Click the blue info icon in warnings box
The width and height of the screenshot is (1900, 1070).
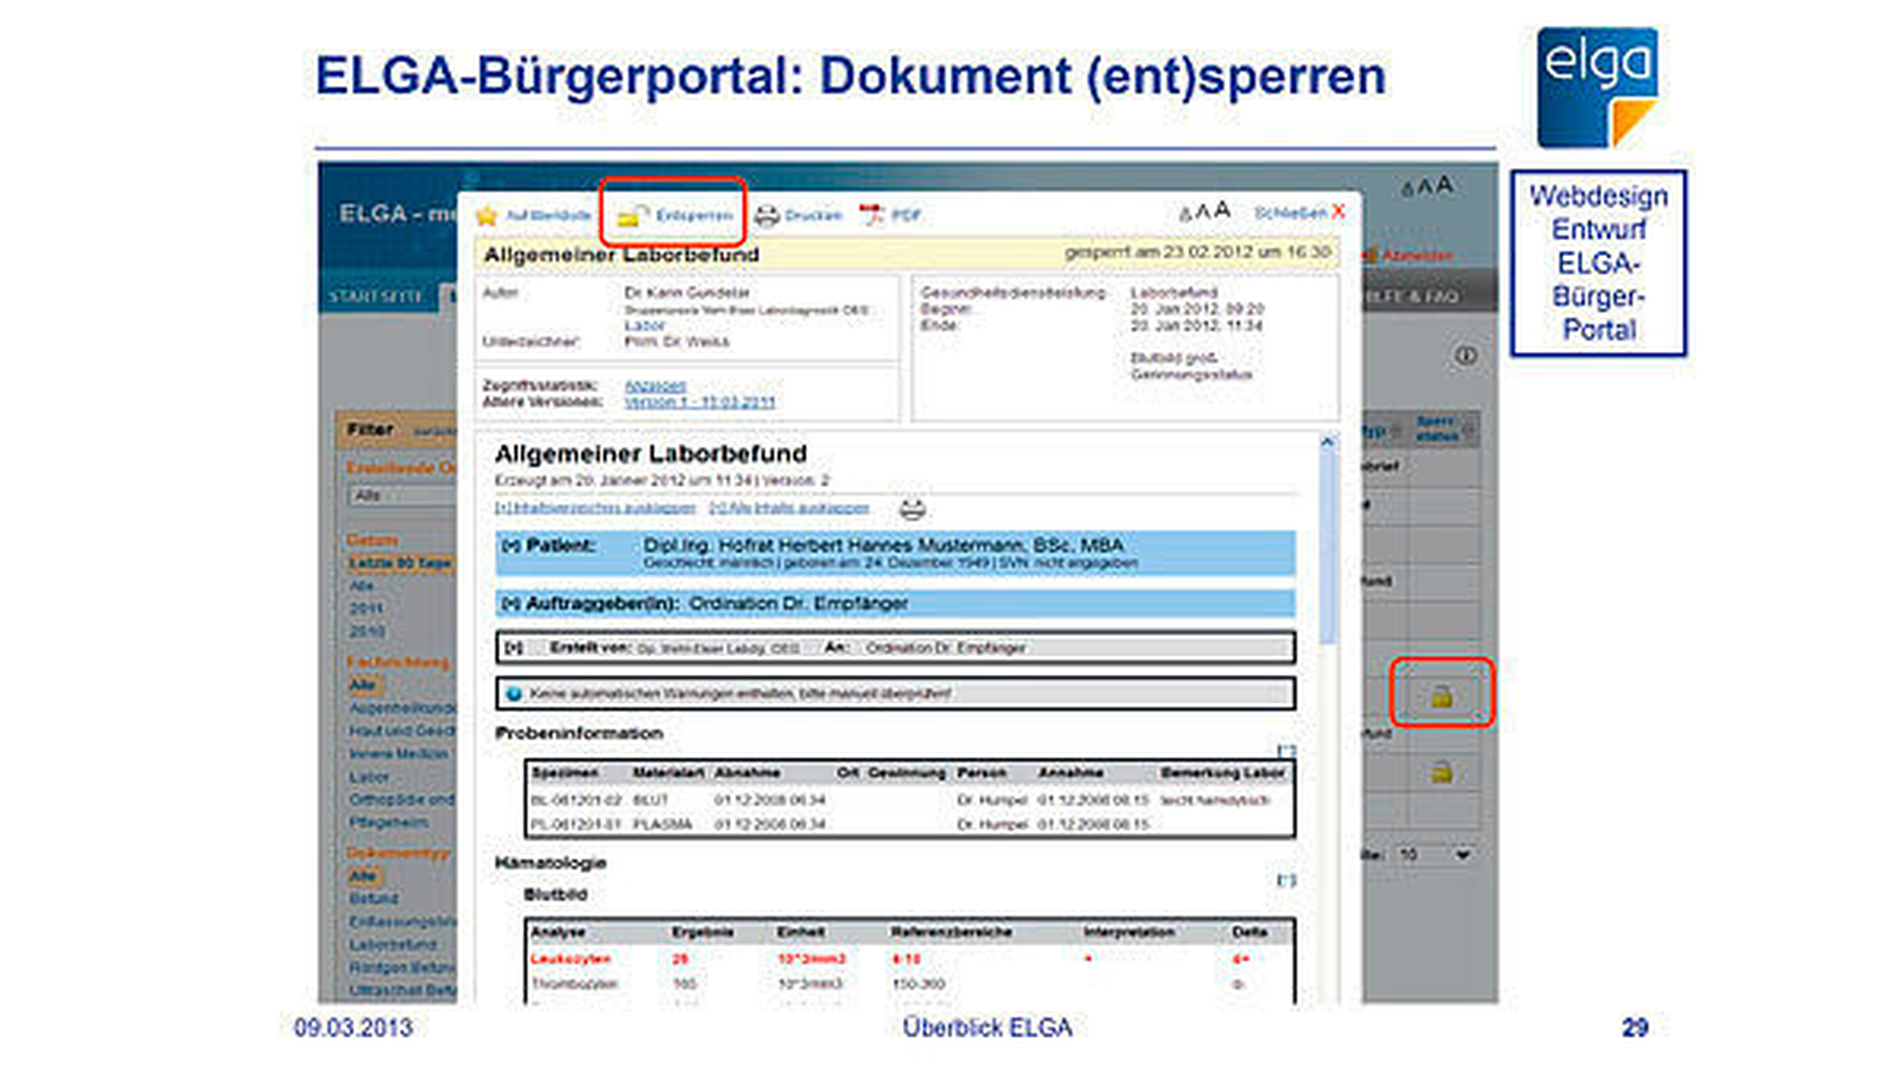(514, 693)
